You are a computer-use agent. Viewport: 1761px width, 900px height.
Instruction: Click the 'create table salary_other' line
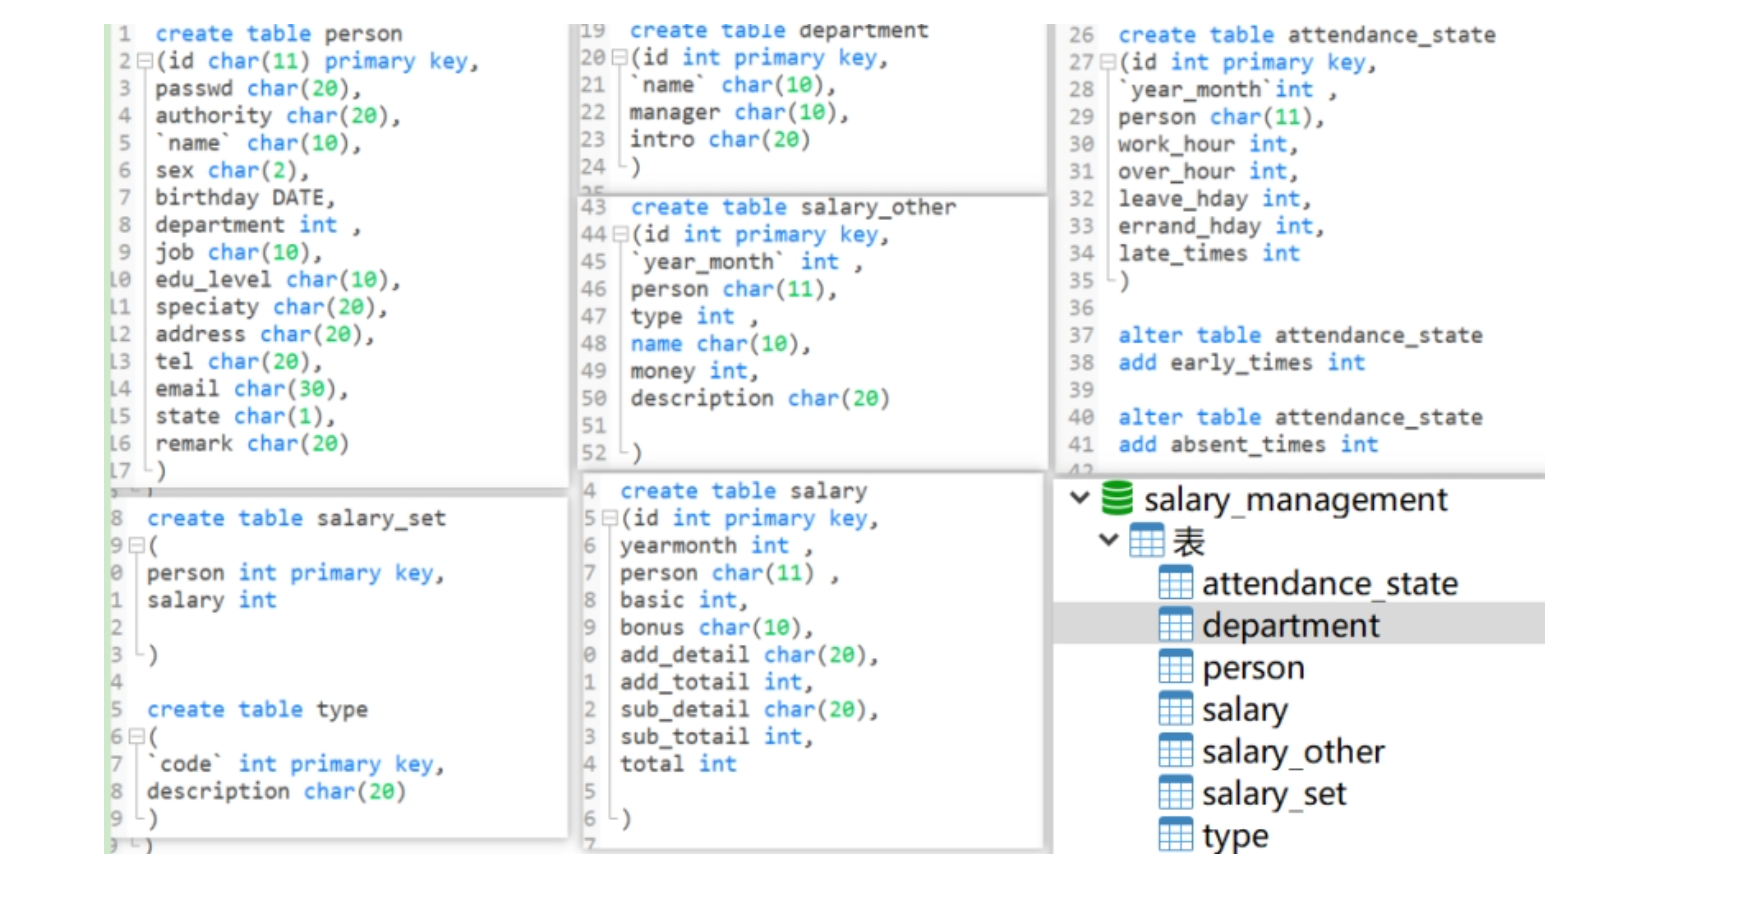coord(793,207)
